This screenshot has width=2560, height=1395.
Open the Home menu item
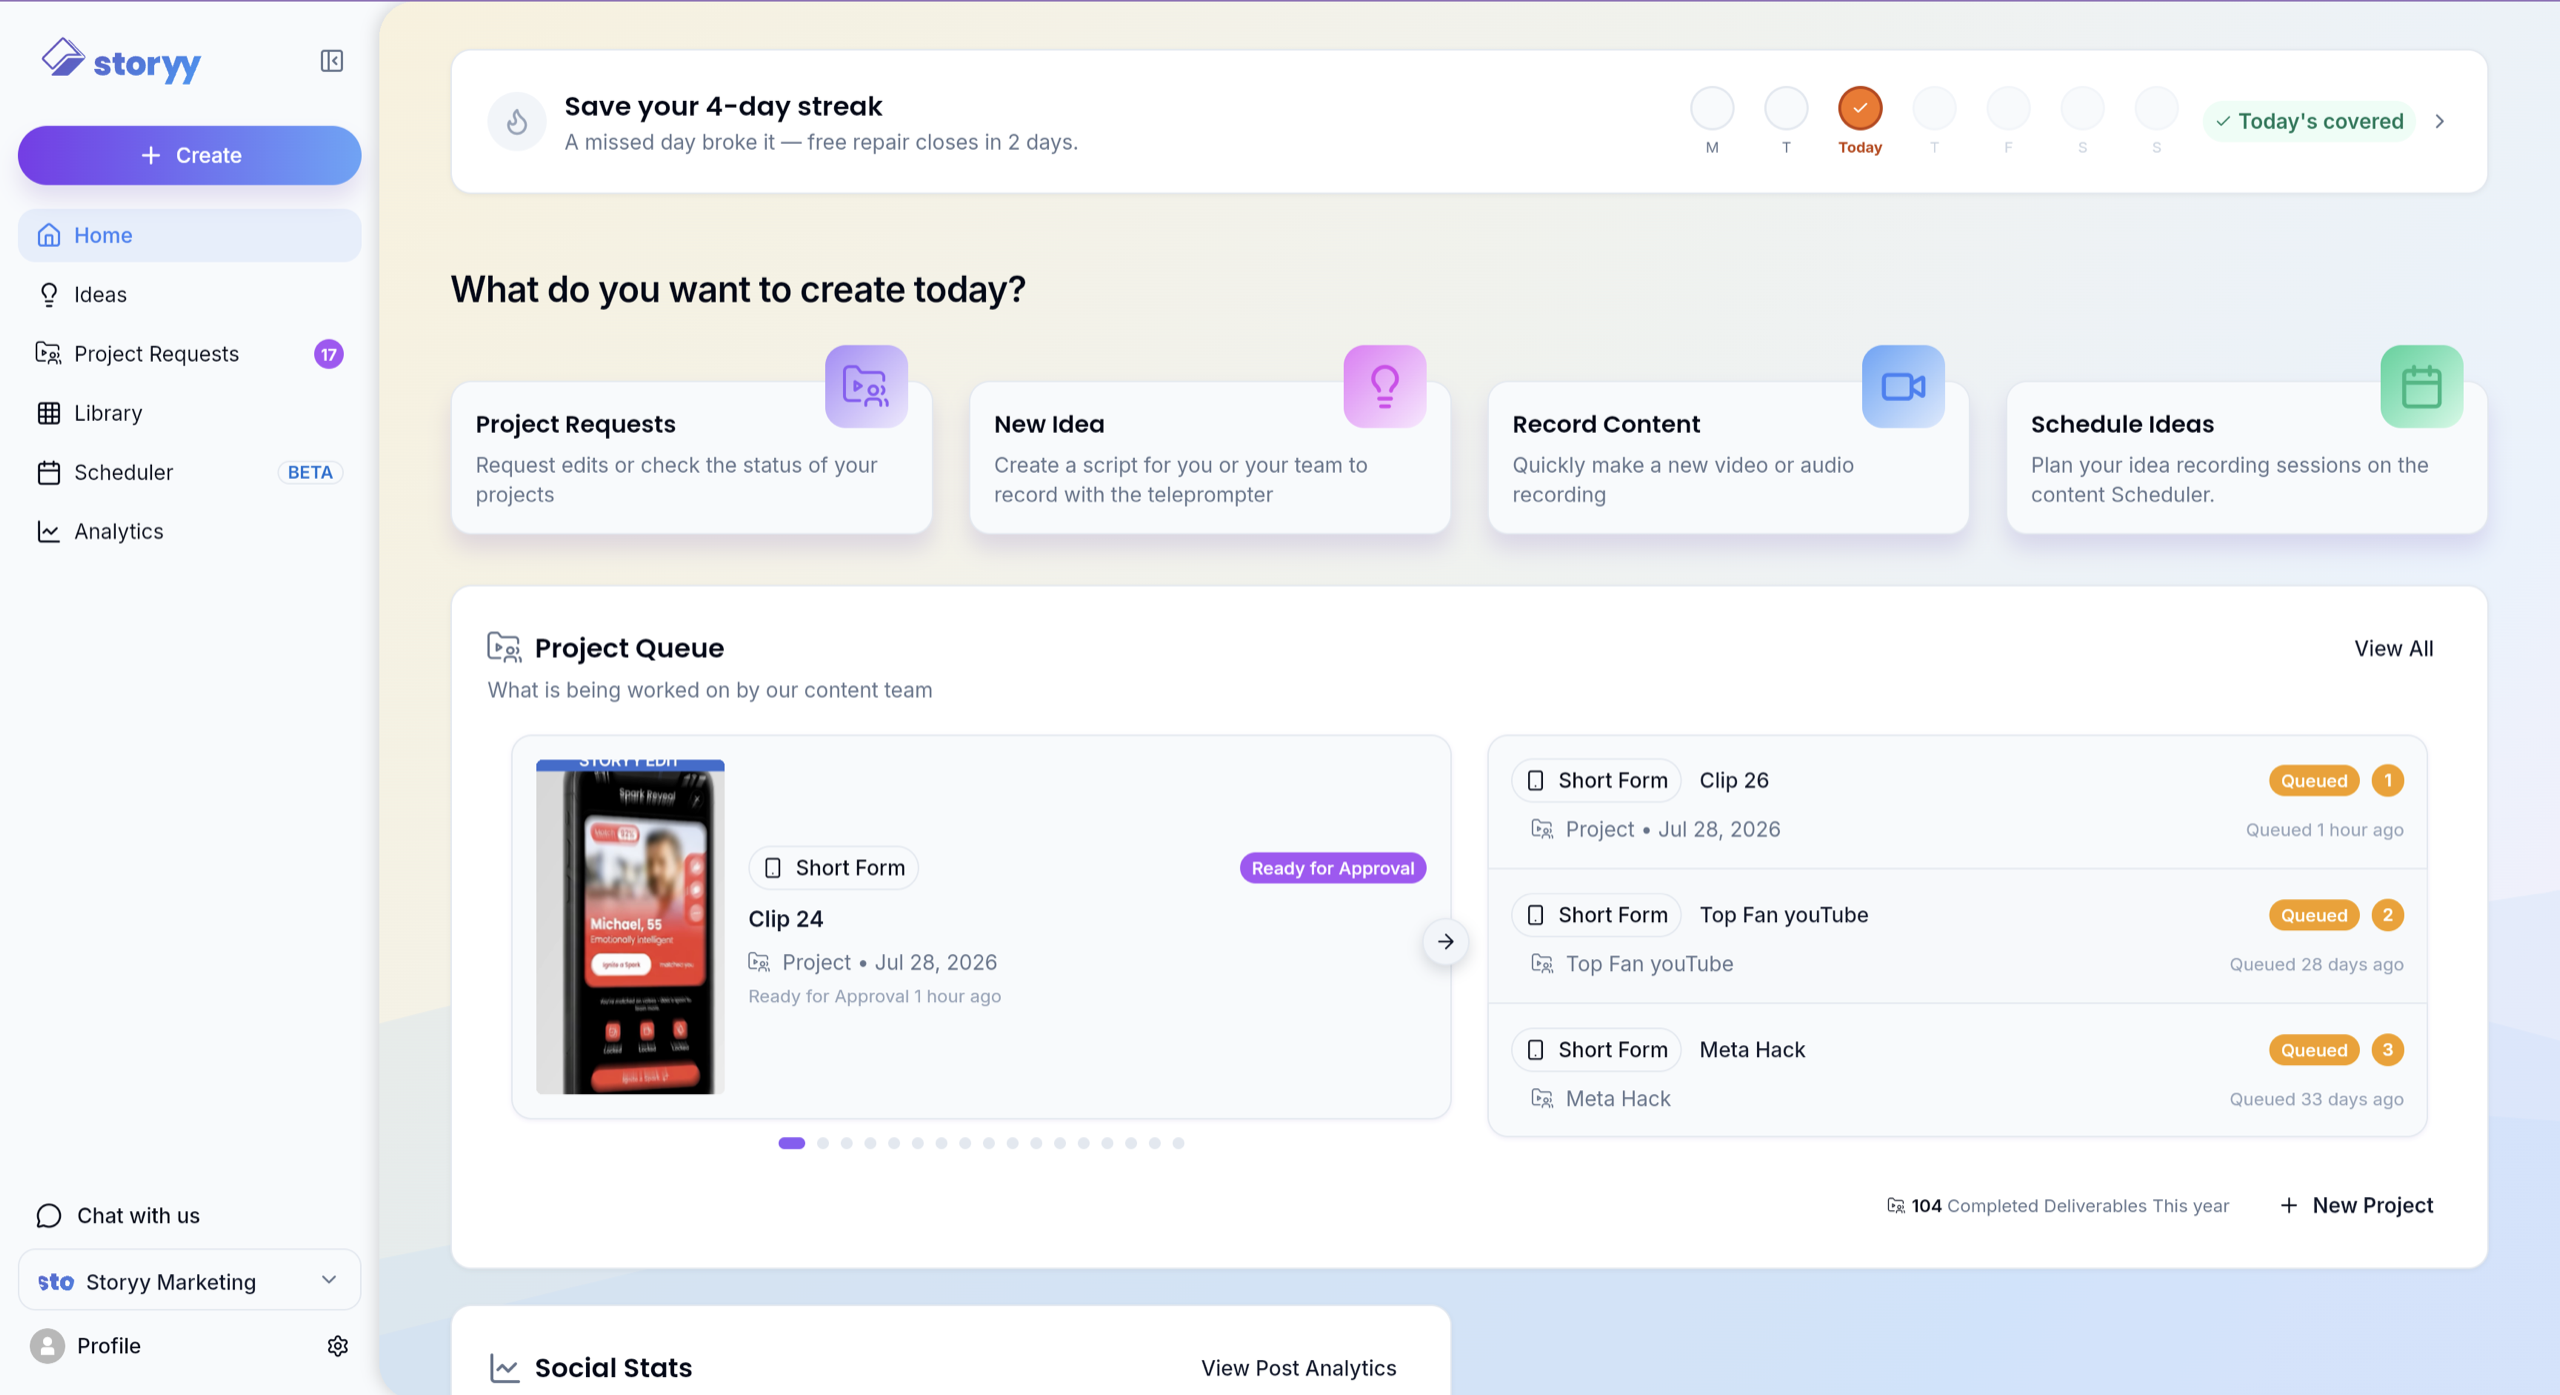tap(189, 235)
